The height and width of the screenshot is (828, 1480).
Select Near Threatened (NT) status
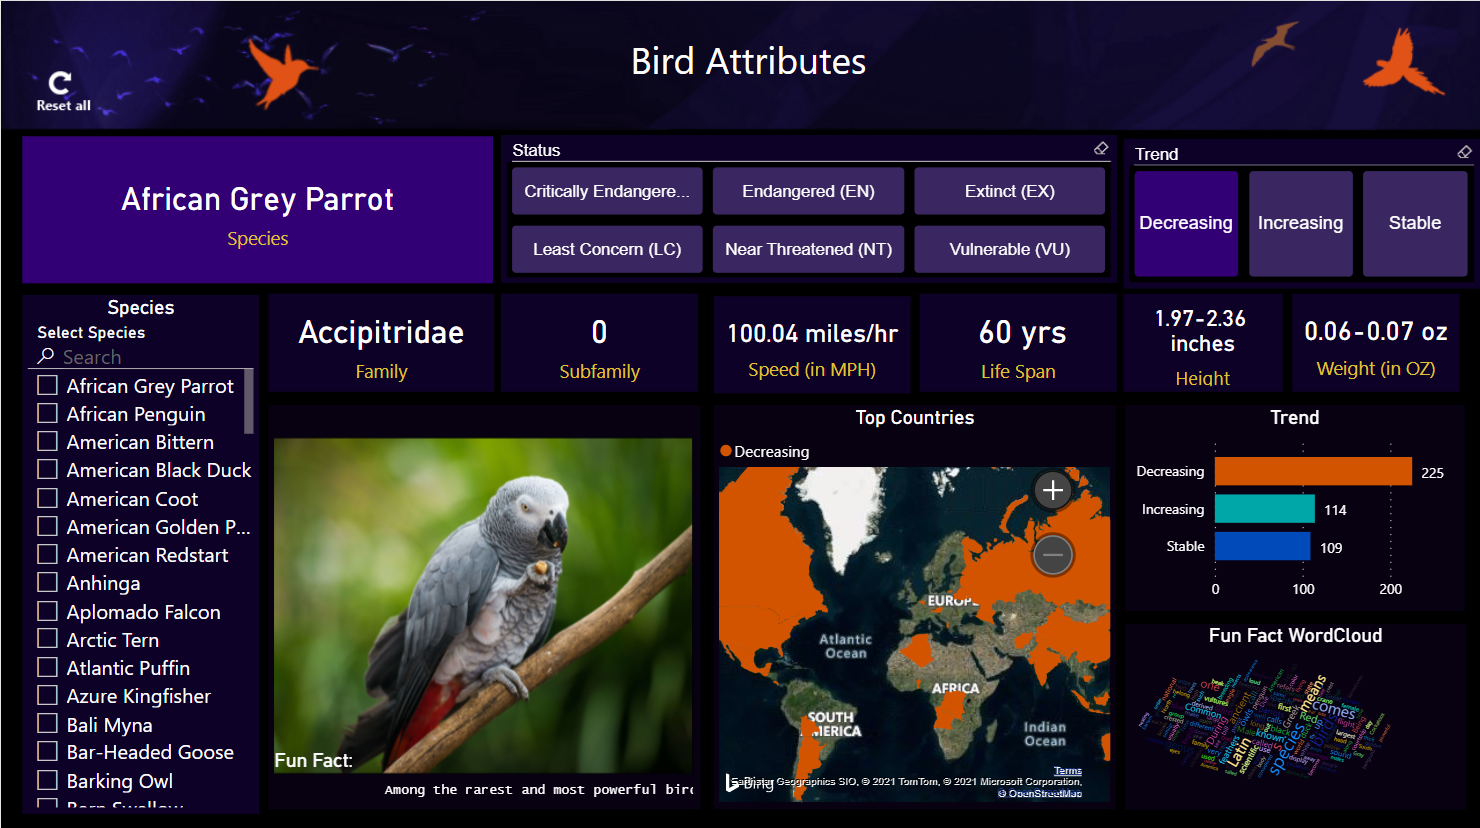pos(808,249)
